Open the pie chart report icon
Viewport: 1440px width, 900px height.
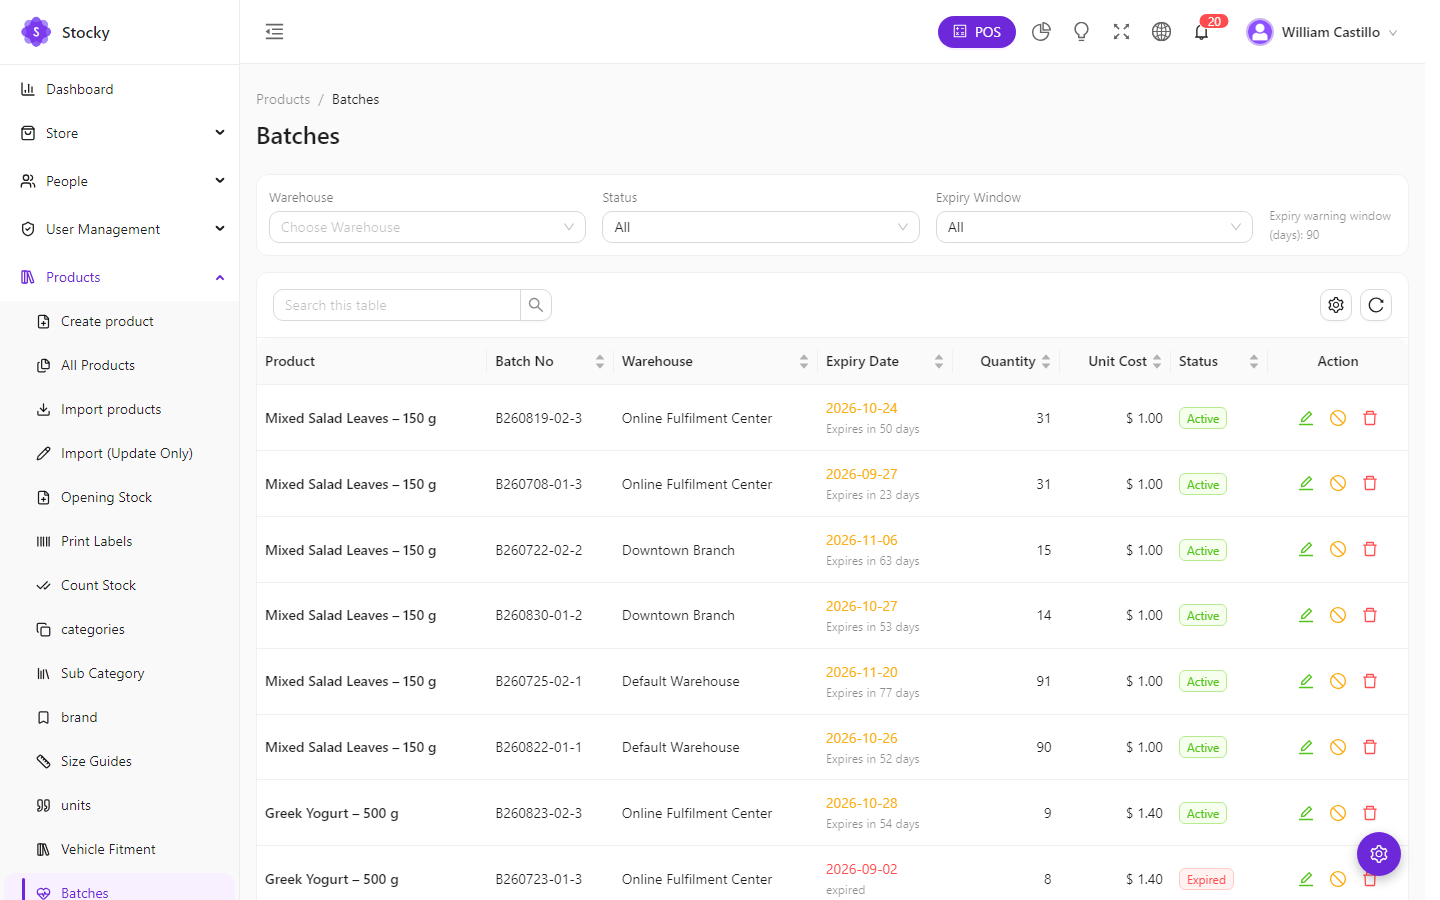tap(1041, 32)
